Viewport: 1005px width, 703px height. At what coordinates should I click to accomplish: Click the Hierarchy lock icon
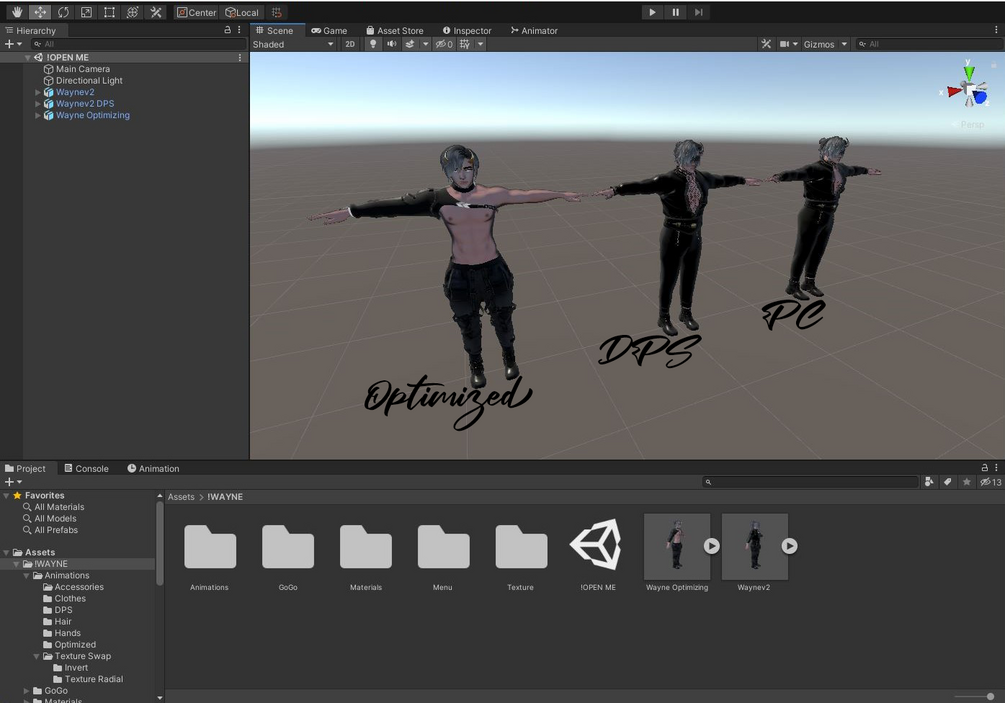pos(227,30)
